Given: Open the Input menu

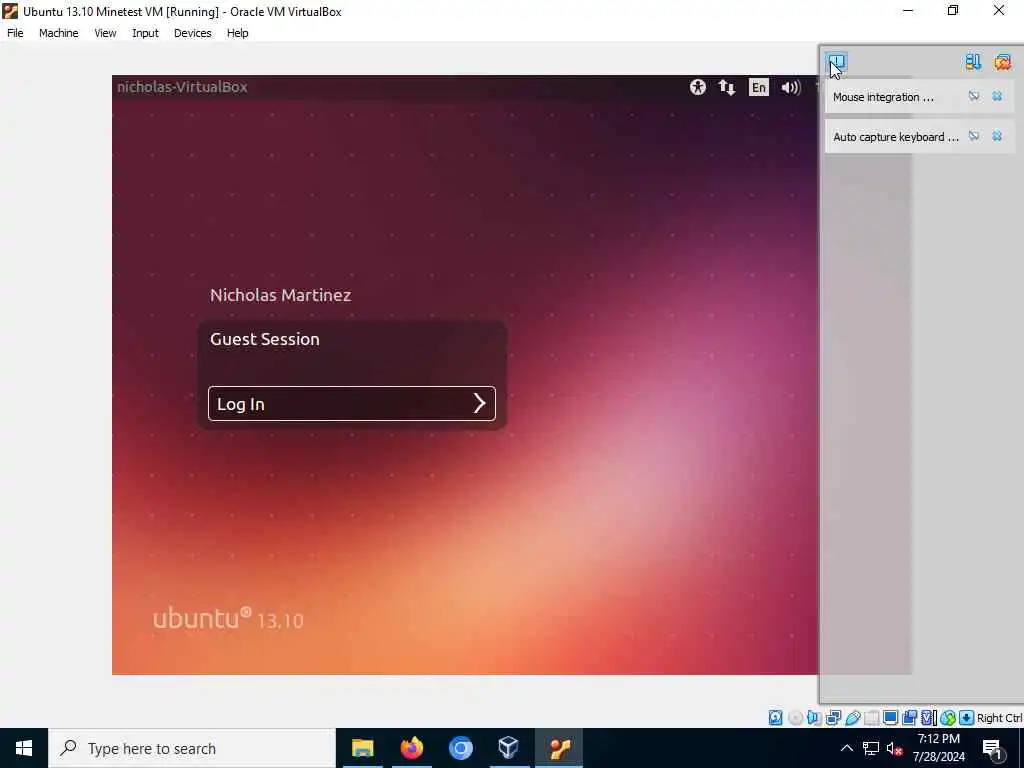Looking at the screenshot, I should click(145, 33).
